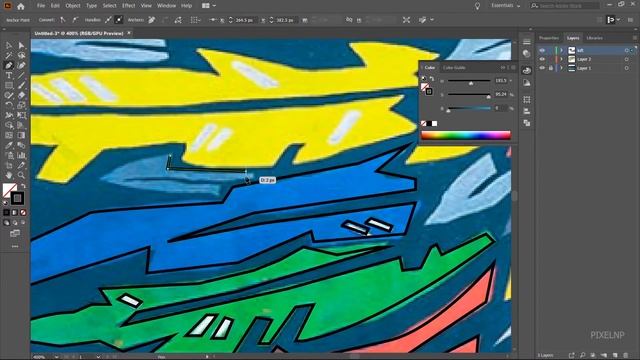This screenshot has width=640, height=360.
Task: Switch to the Color Guide tab
Action: pos(454,68)
